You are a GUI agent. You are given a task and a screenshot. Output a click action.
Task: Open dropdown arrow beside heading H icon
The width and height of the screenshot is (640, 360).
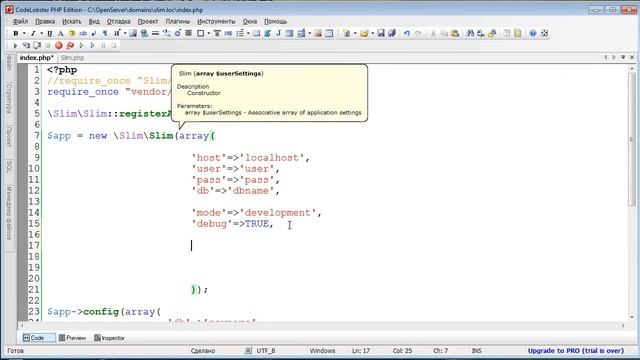125,33
